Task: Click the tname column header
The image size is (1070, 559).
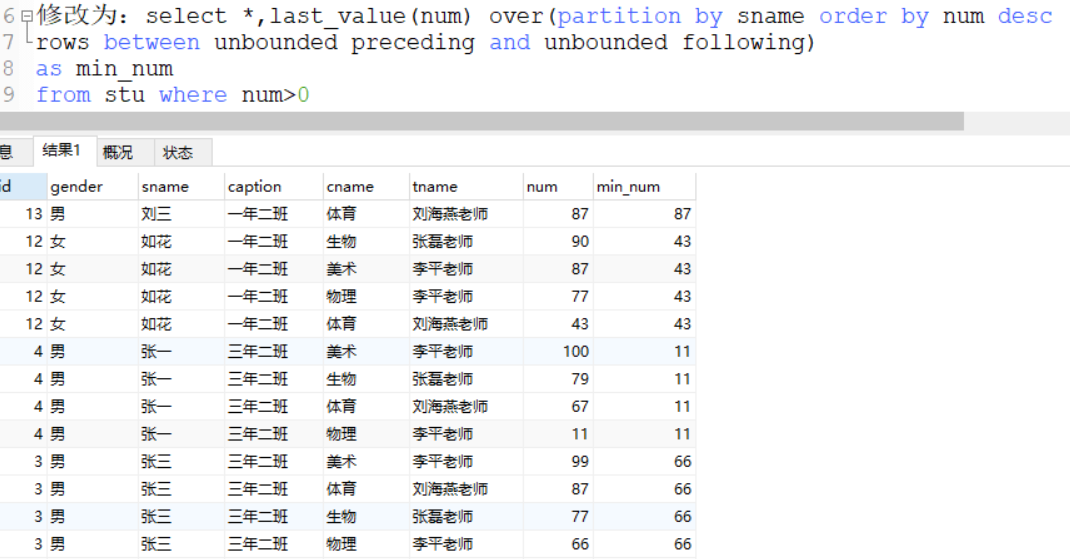Action: (465, 186)
